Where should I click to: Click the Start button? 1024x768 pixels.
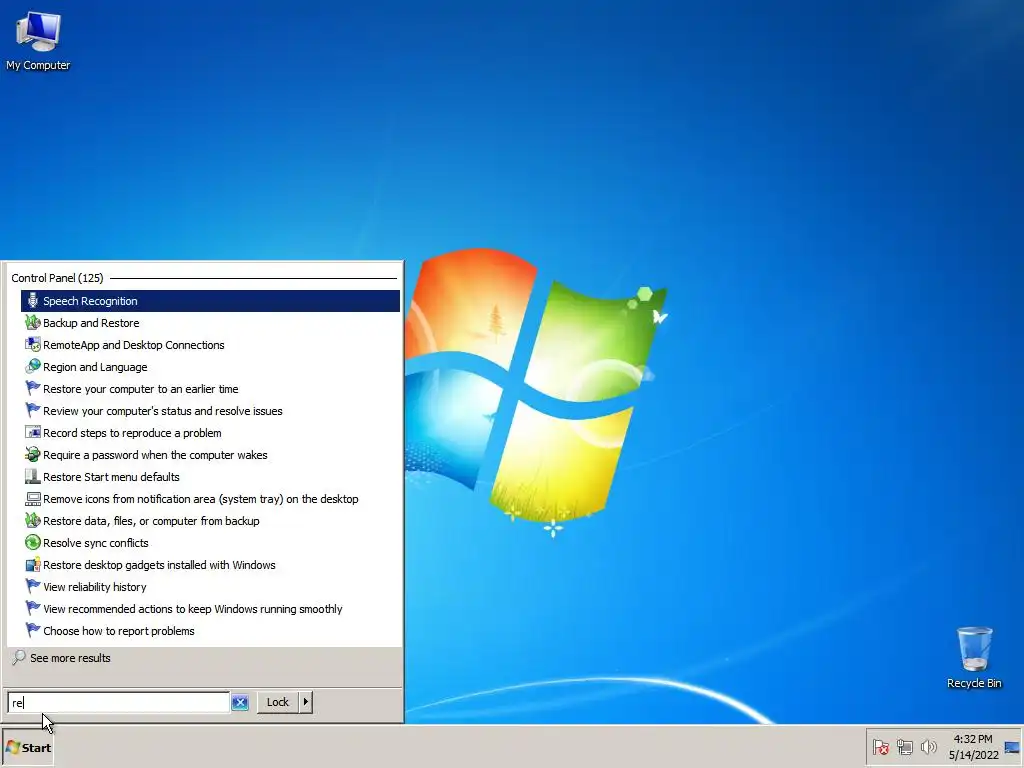(x=27, y=748)
